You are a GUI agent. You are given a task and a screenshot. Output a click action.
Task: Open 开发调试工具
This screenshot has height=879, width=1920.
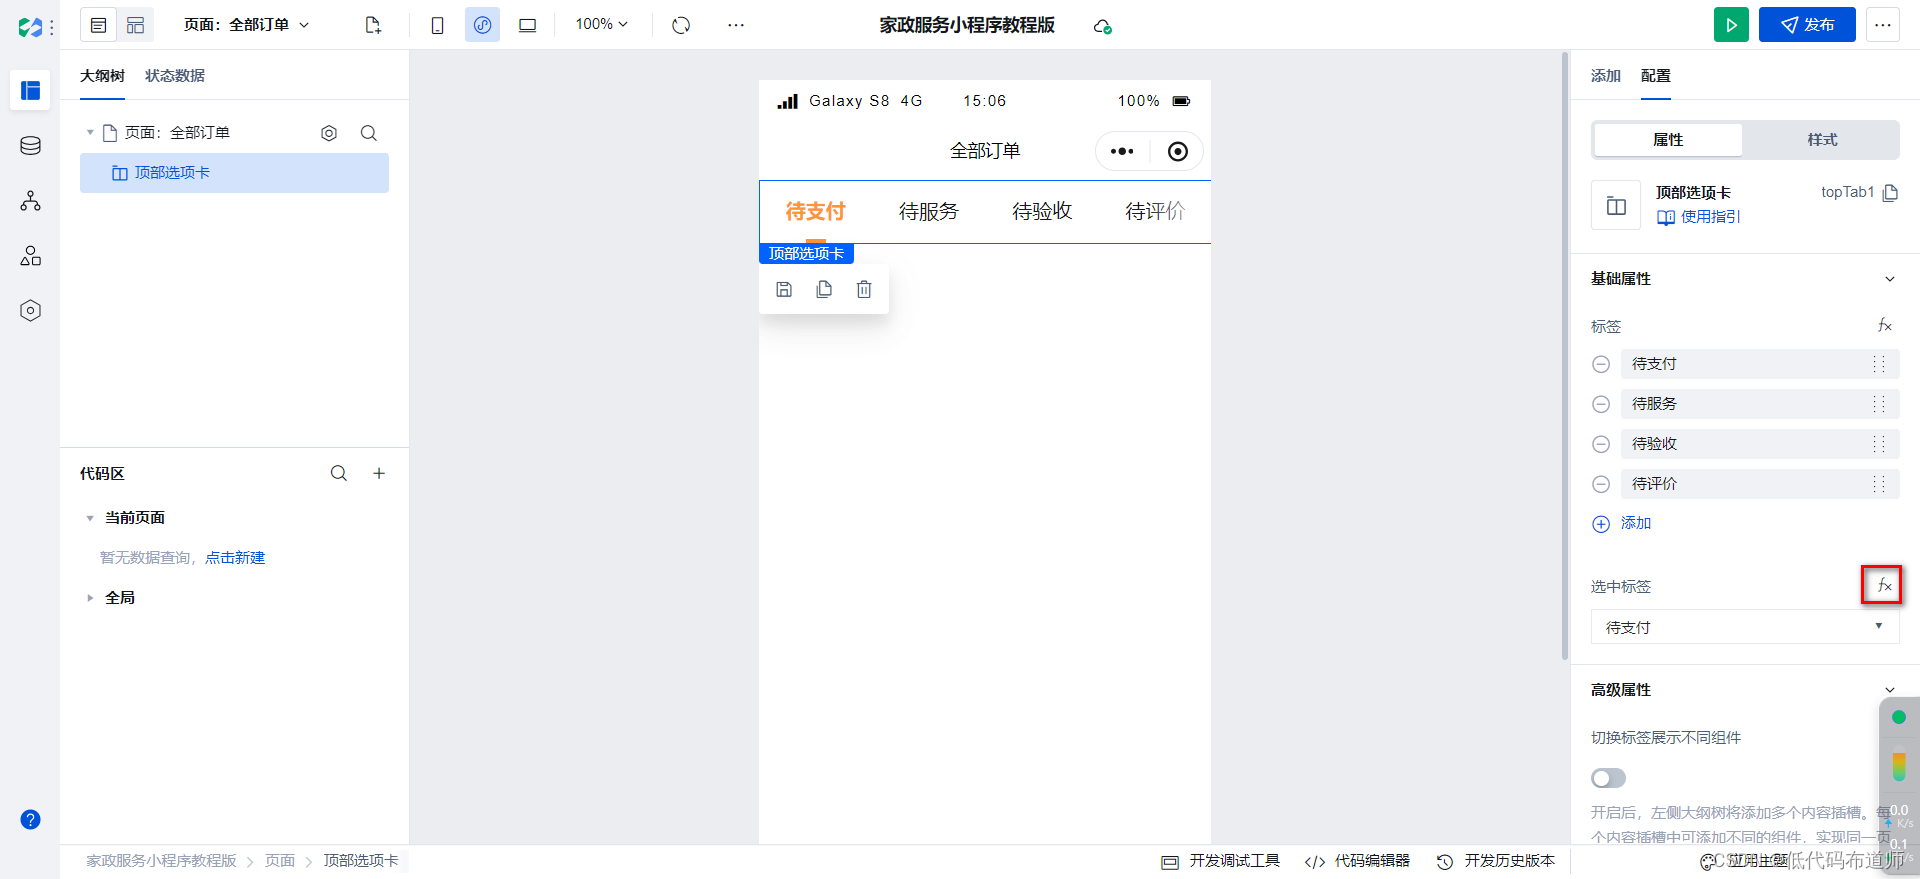point(1221,861)
